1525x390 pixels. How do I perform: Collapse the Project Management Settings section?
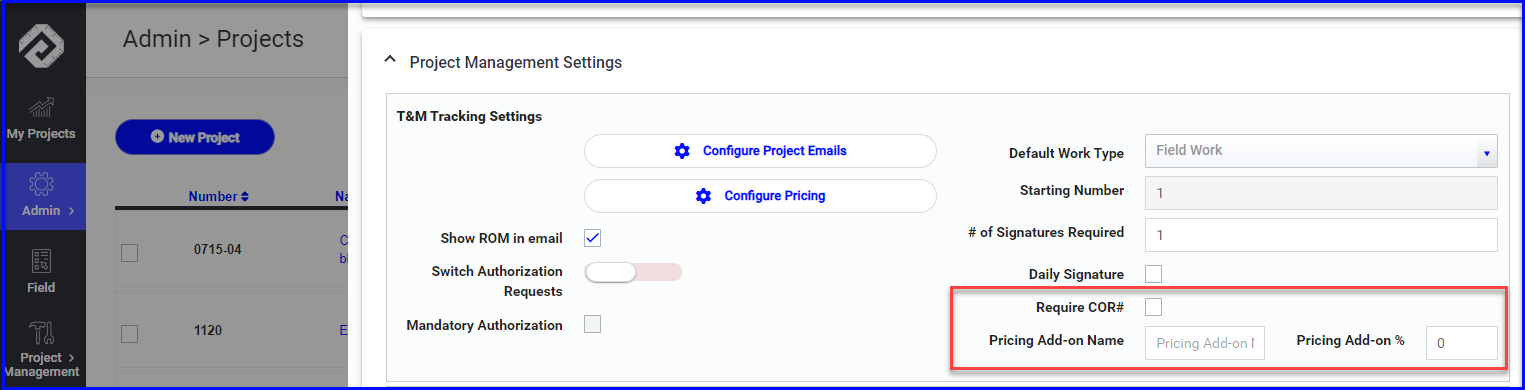coord(390,62)
